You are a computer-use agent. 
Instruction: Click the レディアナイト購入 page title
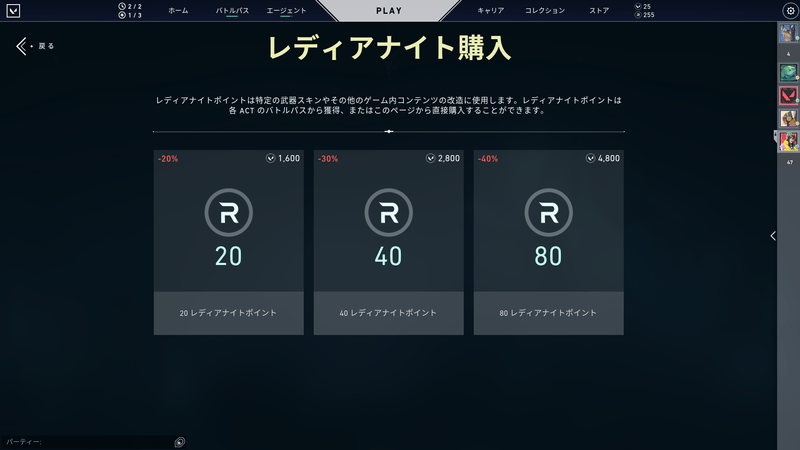pyautogui.click(x=389, y=48)
